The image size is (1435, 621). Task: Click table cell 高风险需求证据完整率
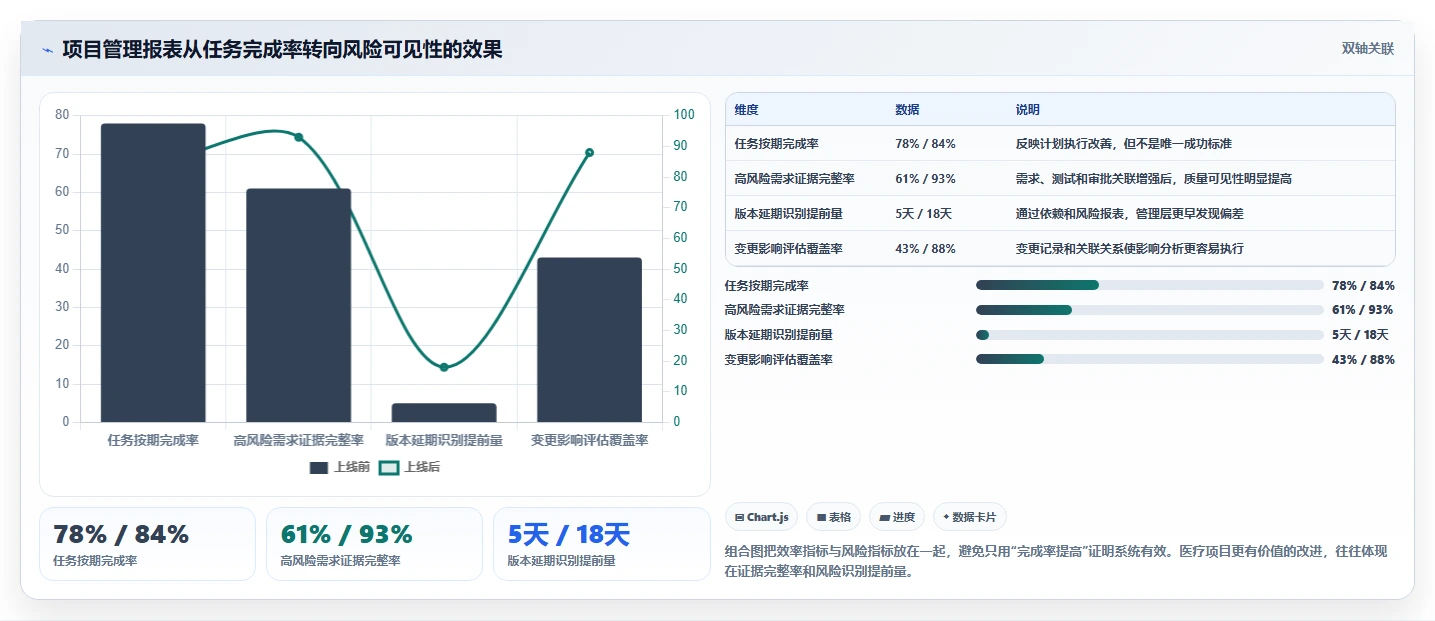794,179
